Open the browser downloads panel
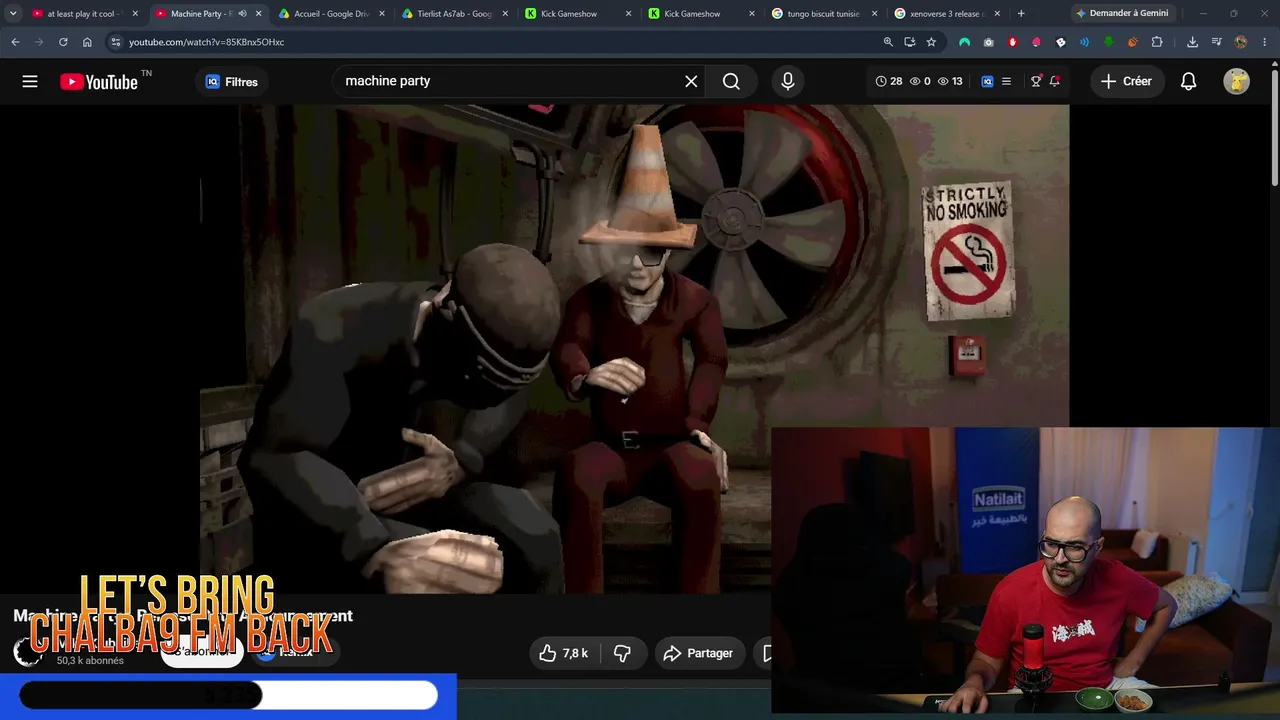Image resolution: width=1280 pixels, height=720 pixels. 1192,42
